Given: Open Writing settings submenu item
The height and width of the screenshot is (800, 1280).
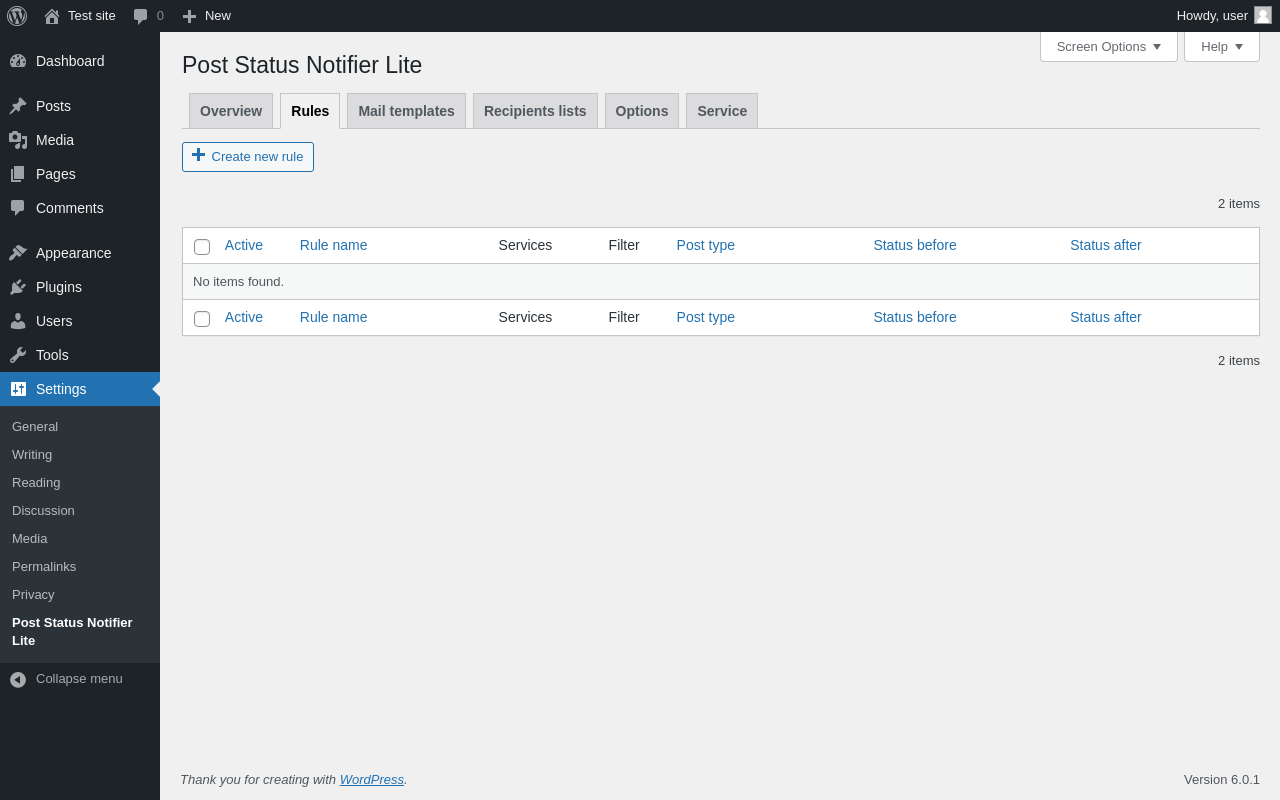Looking at the screenshot, I should [32, 454].
